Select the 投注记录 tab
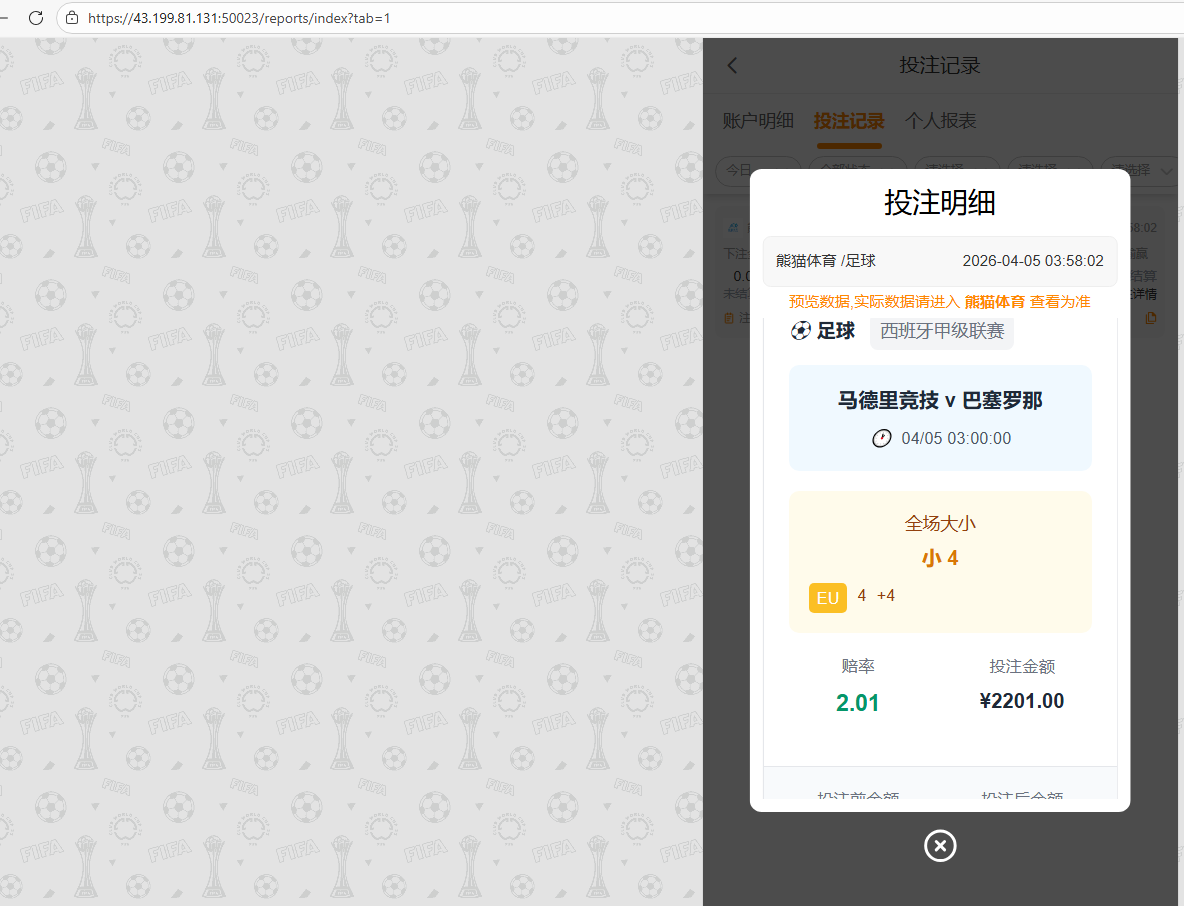 coord(849,121)
